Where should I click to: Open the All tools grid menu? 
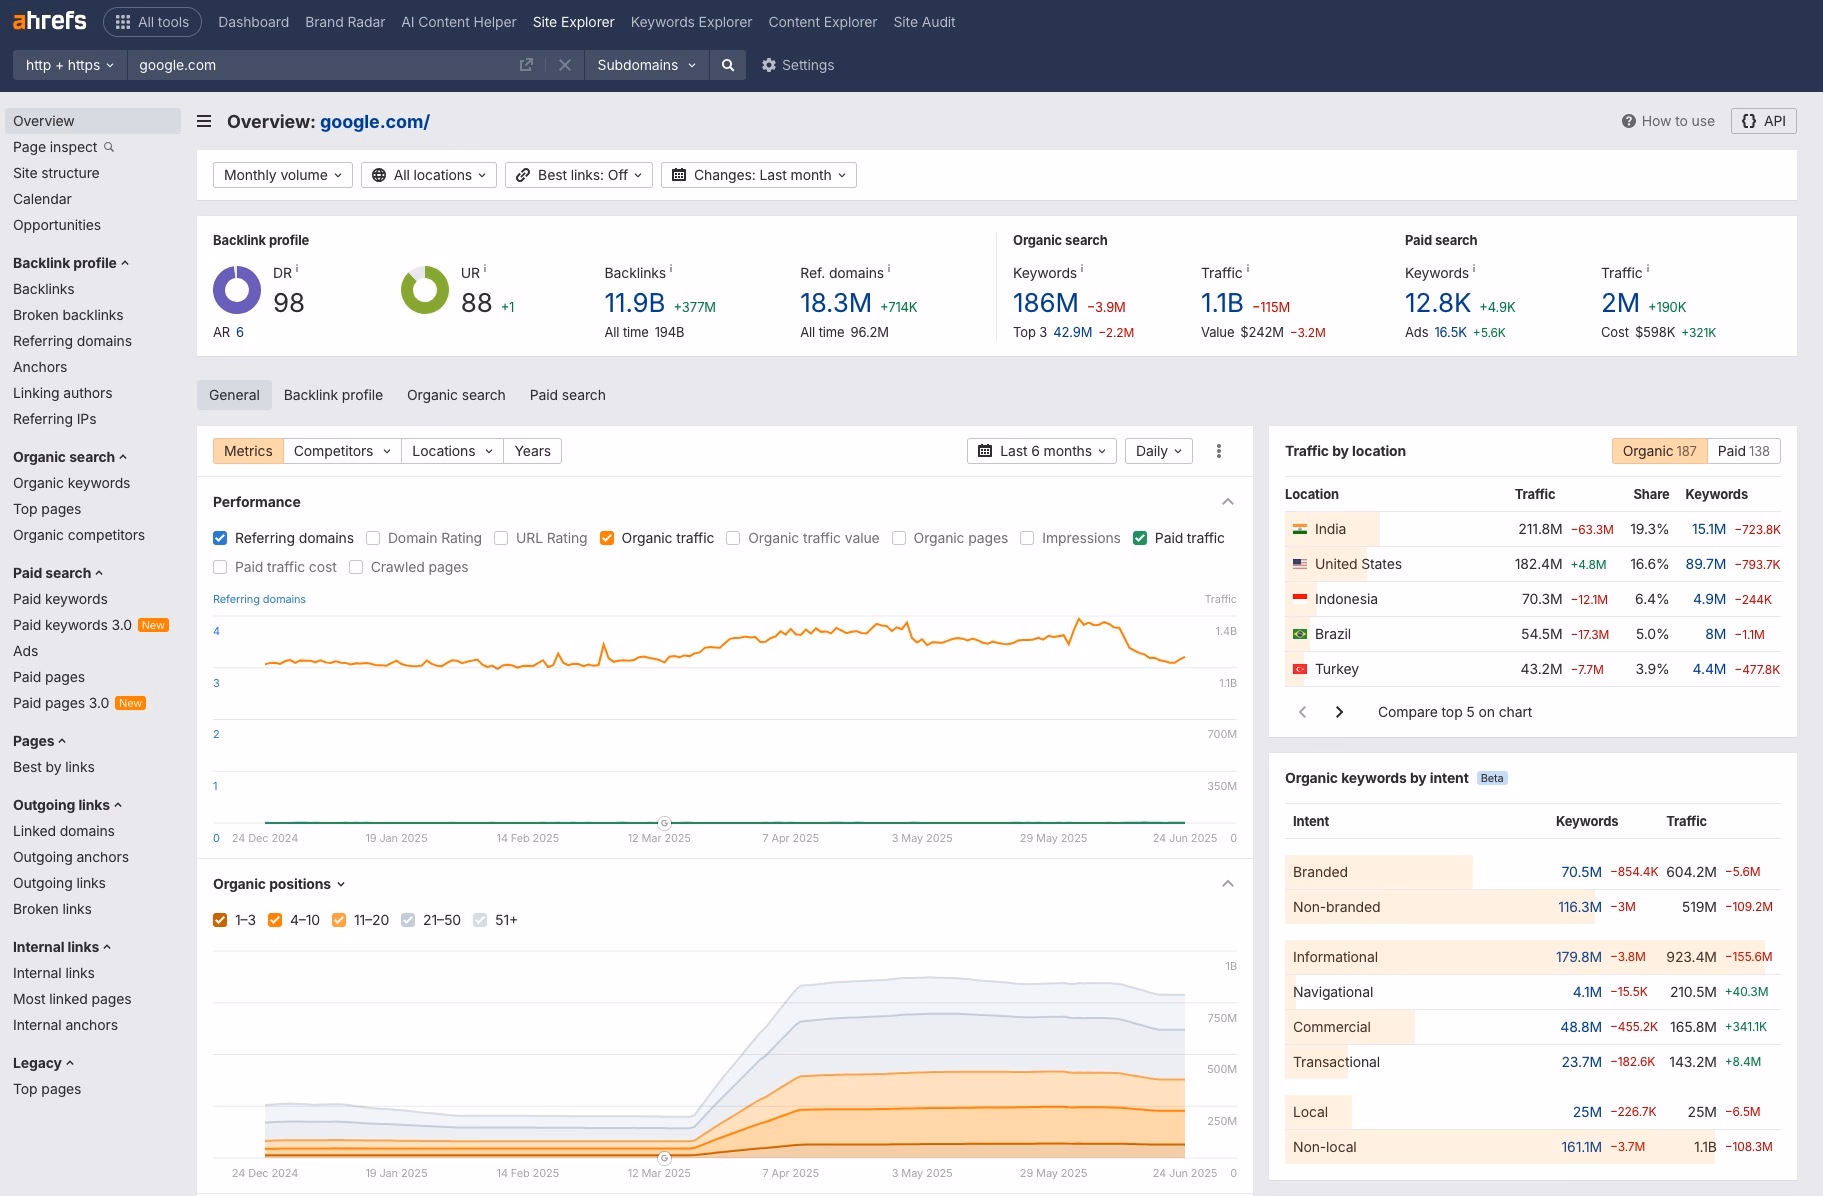point(152,22)
